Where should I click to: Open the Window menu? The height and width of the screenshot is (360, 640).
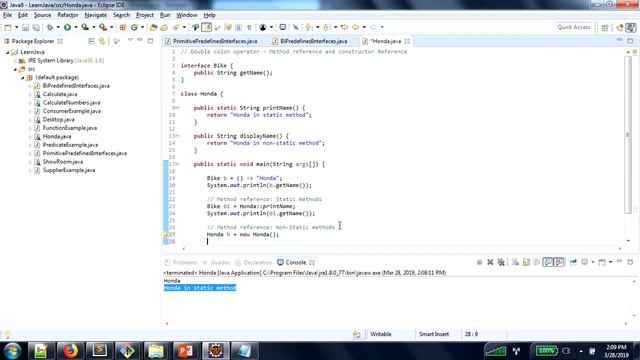pos(187,15)
